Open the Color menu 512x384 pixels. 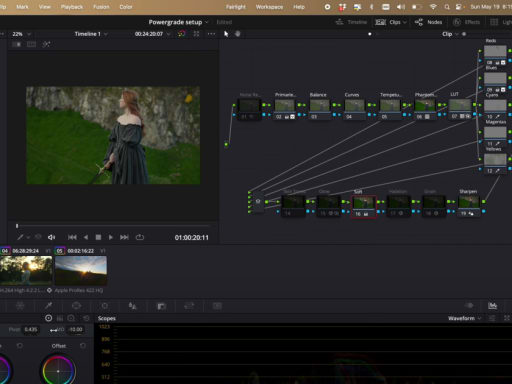(126, 7)
